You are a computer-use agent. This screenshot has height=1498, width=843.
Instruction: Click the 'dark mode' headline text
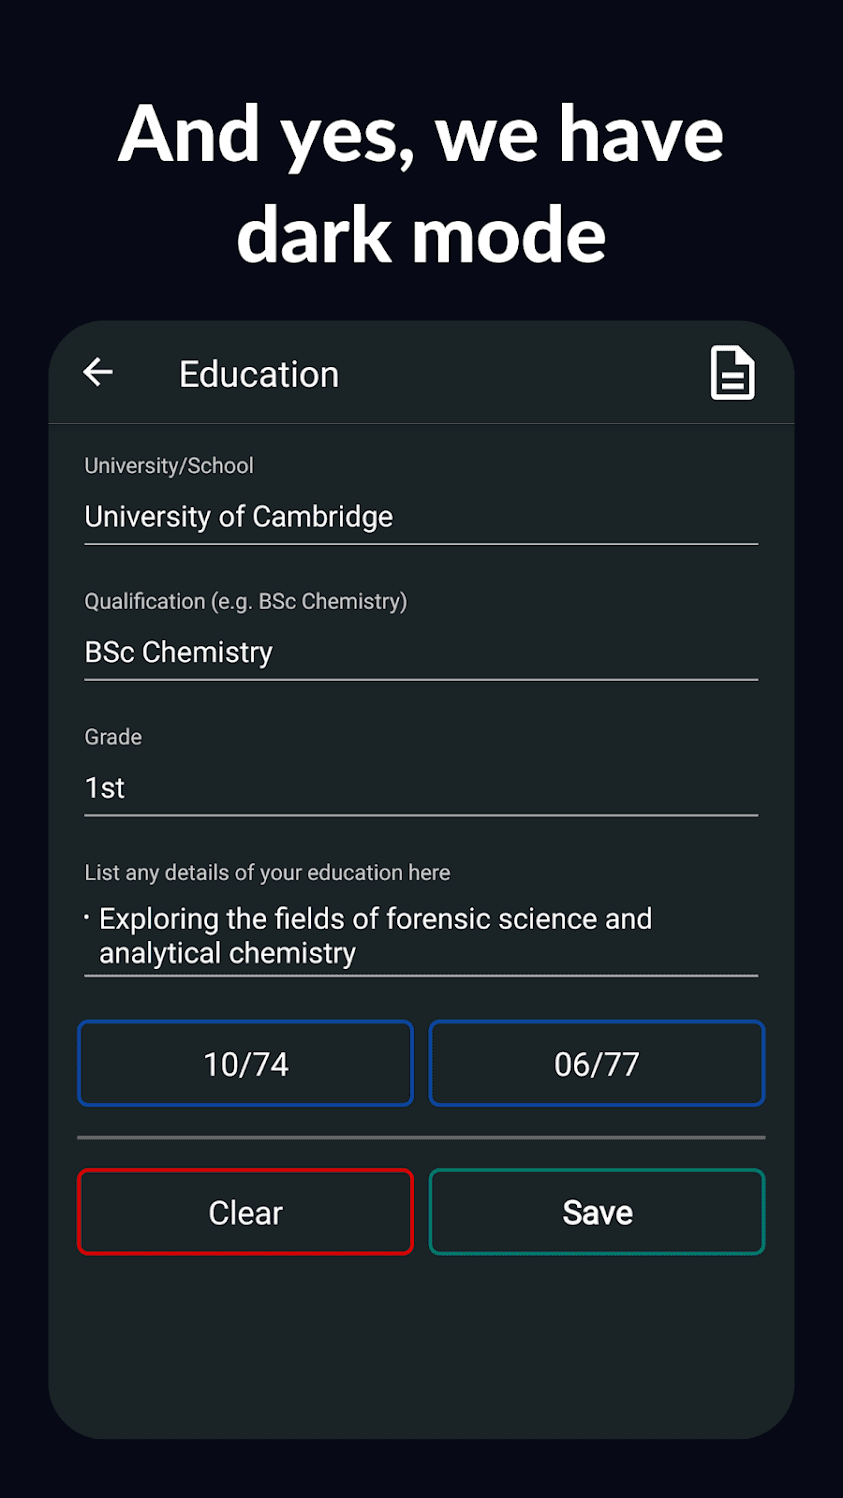point(421,236)
